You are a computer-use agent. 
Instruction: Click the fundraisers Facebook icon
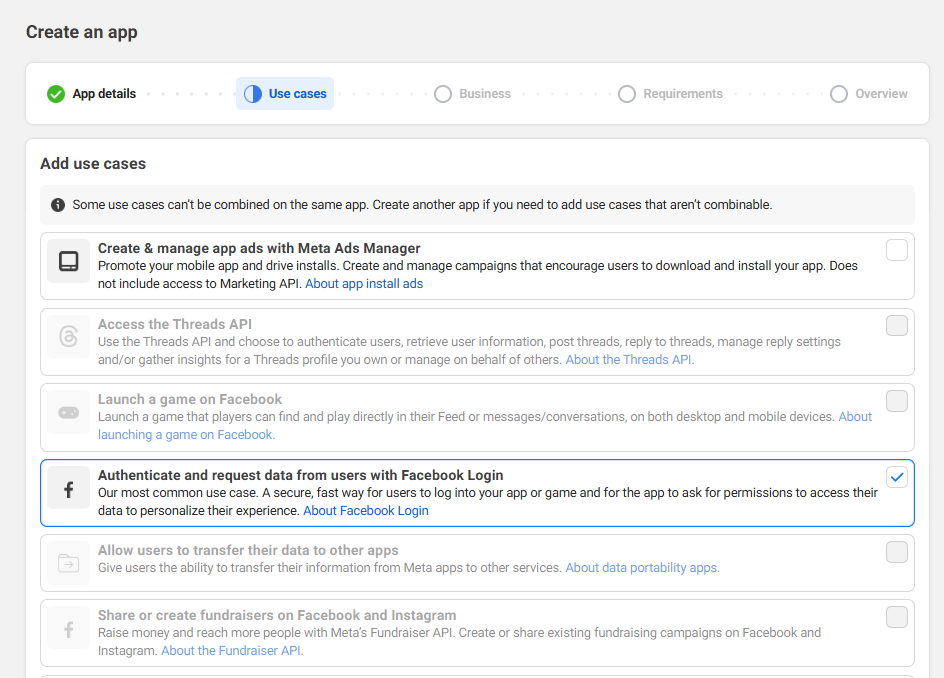pos(68,629)
